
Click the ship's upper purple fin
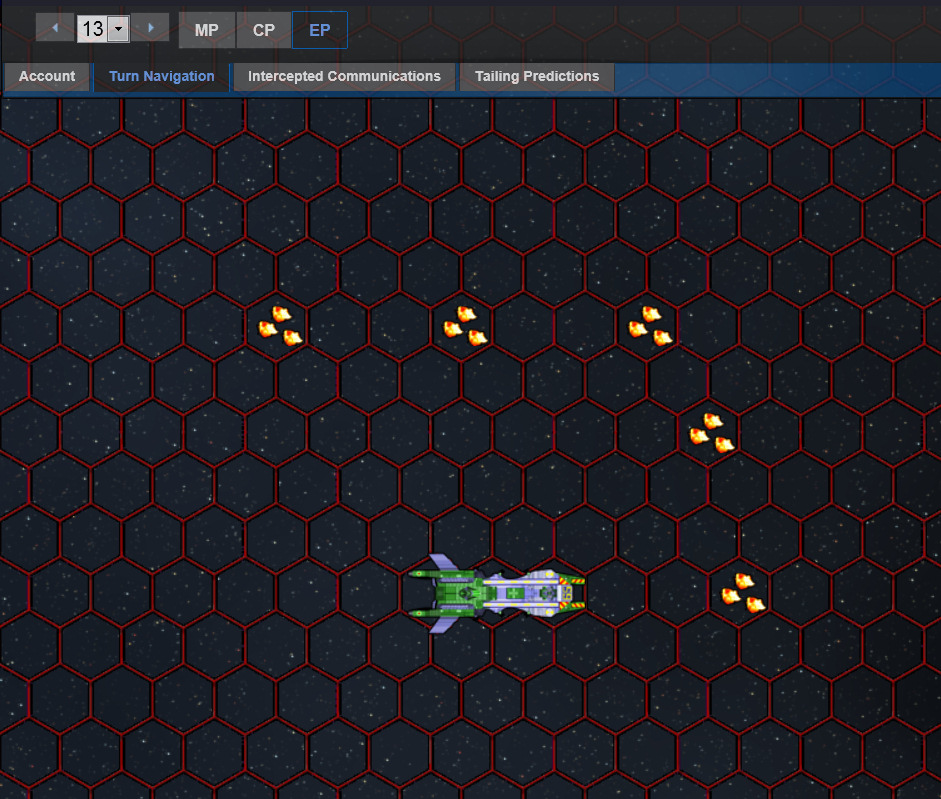pos(442,564)
